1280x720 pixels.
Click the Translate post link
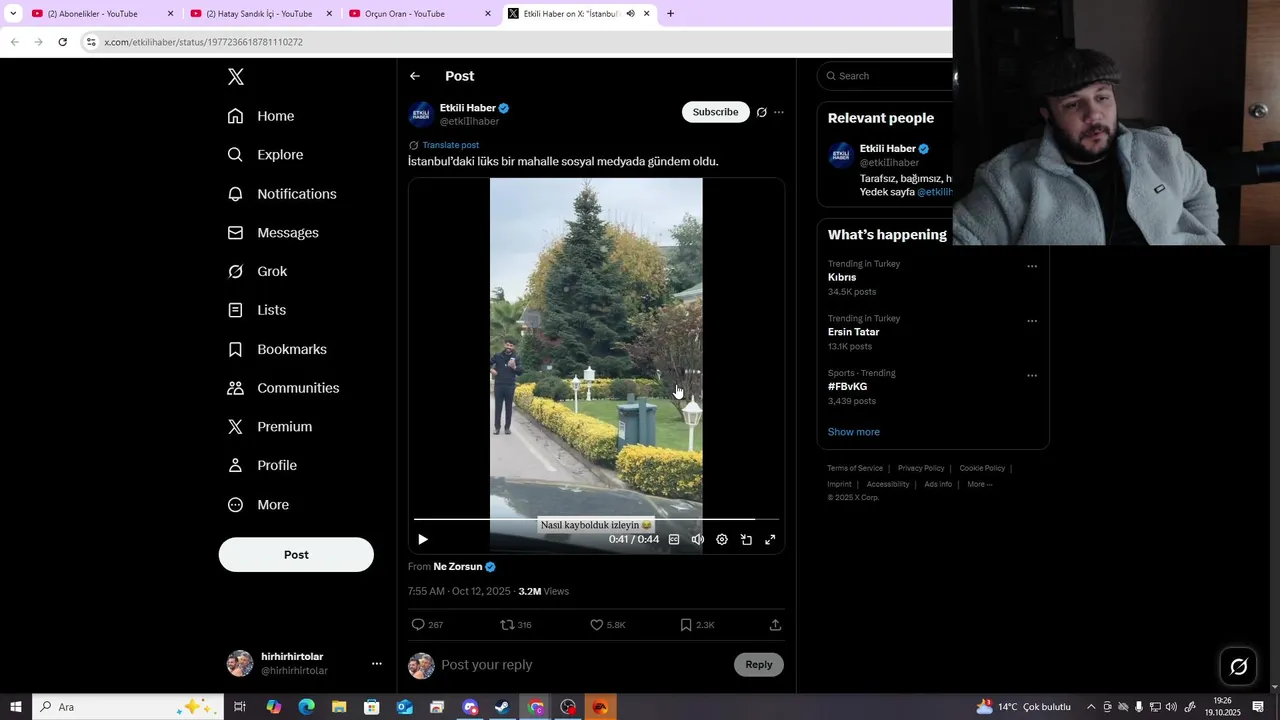click(450, 145)
